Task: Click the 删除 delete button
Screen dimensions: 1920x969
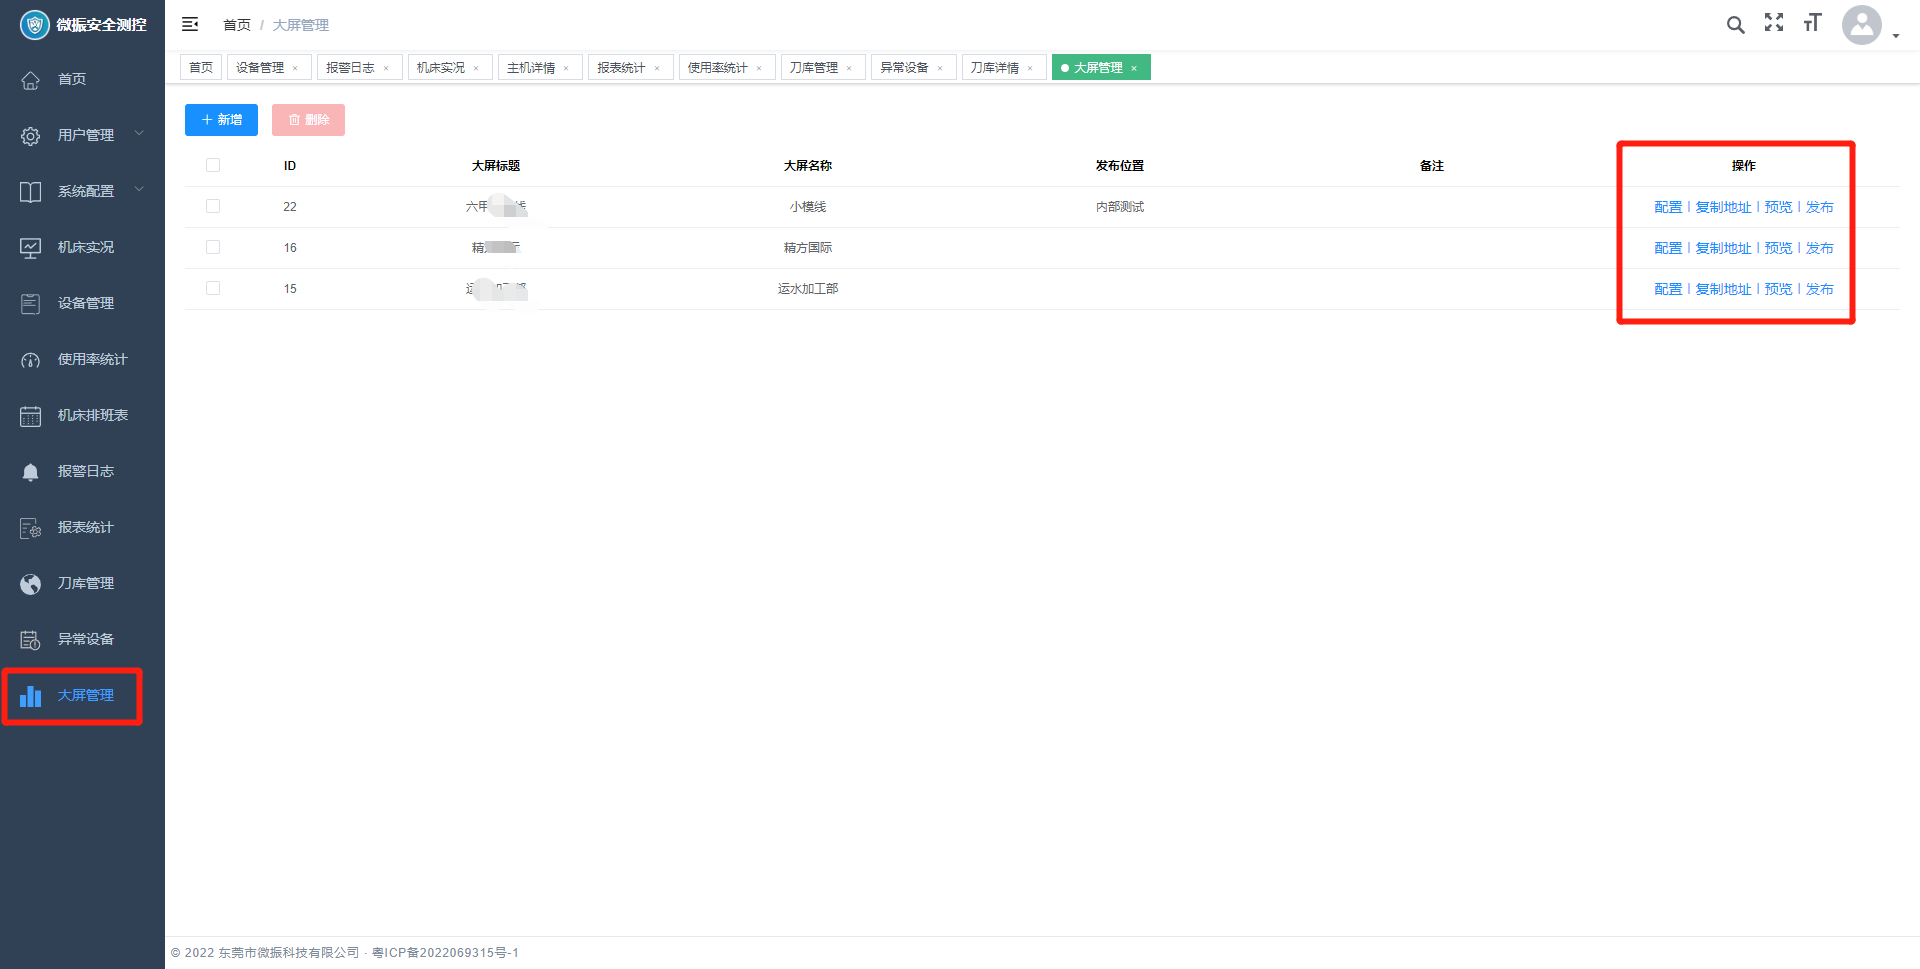Action: click(x=308, y=120)
